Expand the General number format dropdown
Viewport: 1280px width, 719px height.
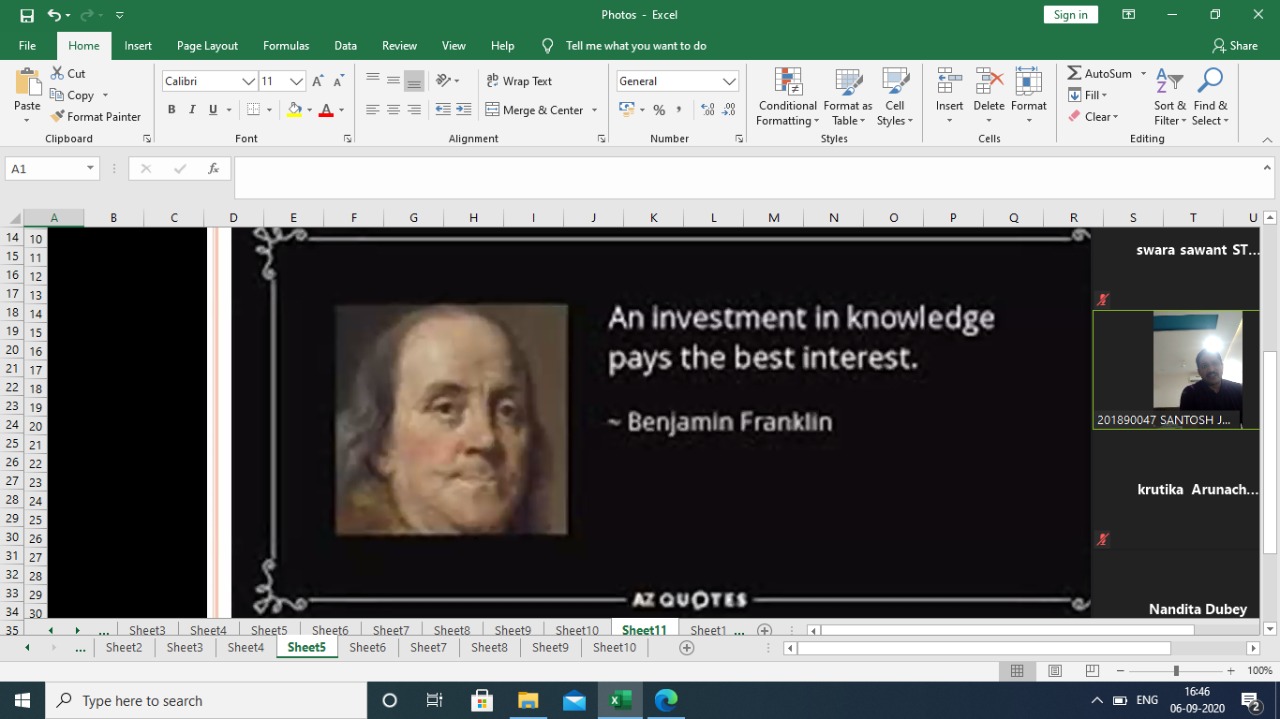[729, 81]
